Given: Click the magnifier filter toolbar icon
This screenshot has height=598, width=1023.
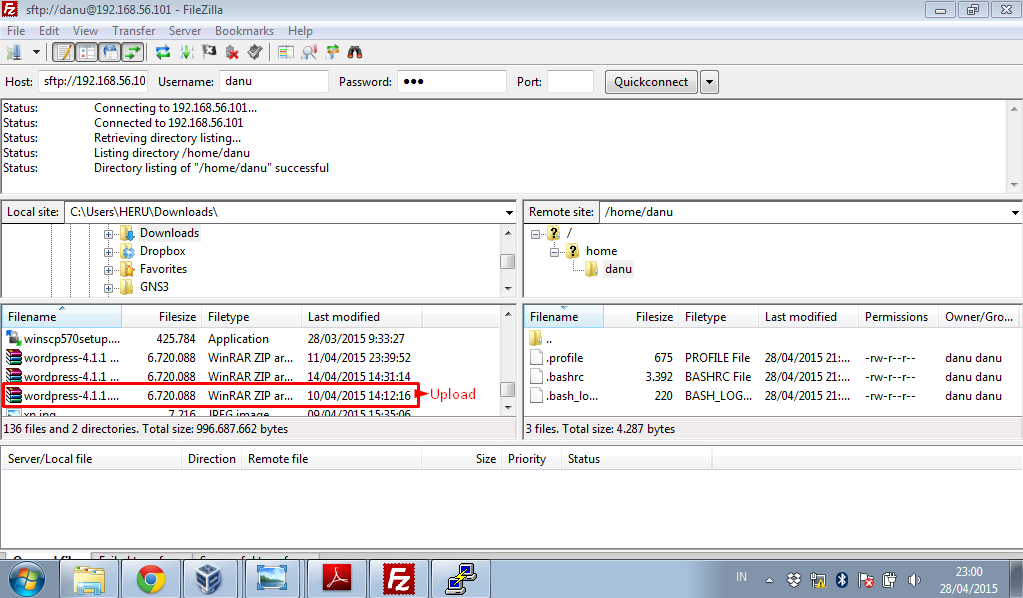Looking at the screenshot, I should tap(309, 52).
